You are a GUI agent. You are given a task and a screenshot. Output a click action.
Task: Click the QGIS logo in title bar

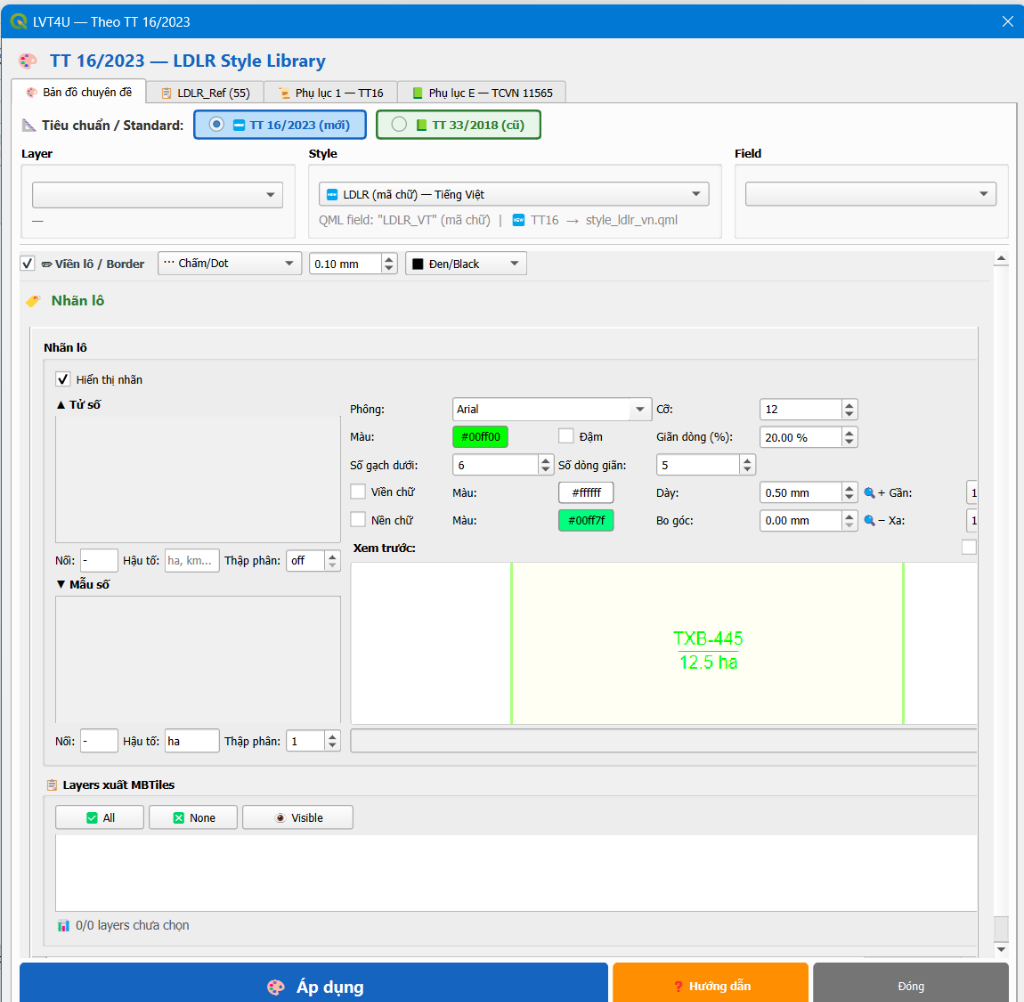point(18,22)
